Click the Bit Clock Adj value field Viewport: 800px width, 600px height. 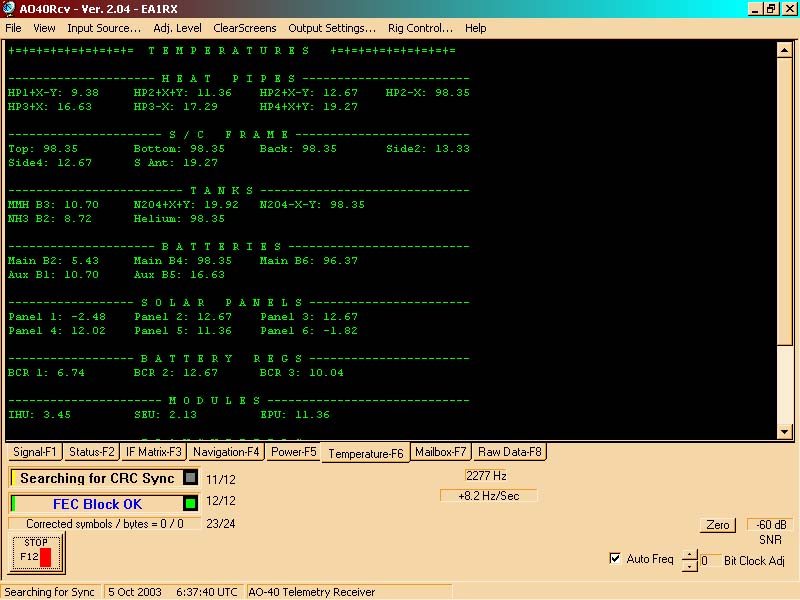tap(709, 561)
